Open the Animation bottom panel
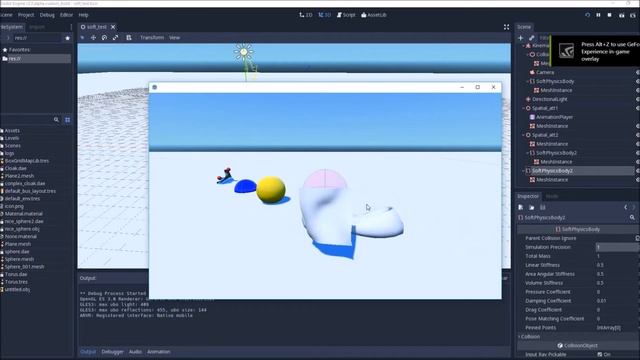Image resolution: width=640 pixels, height=360 pixels. click(158, 352)
